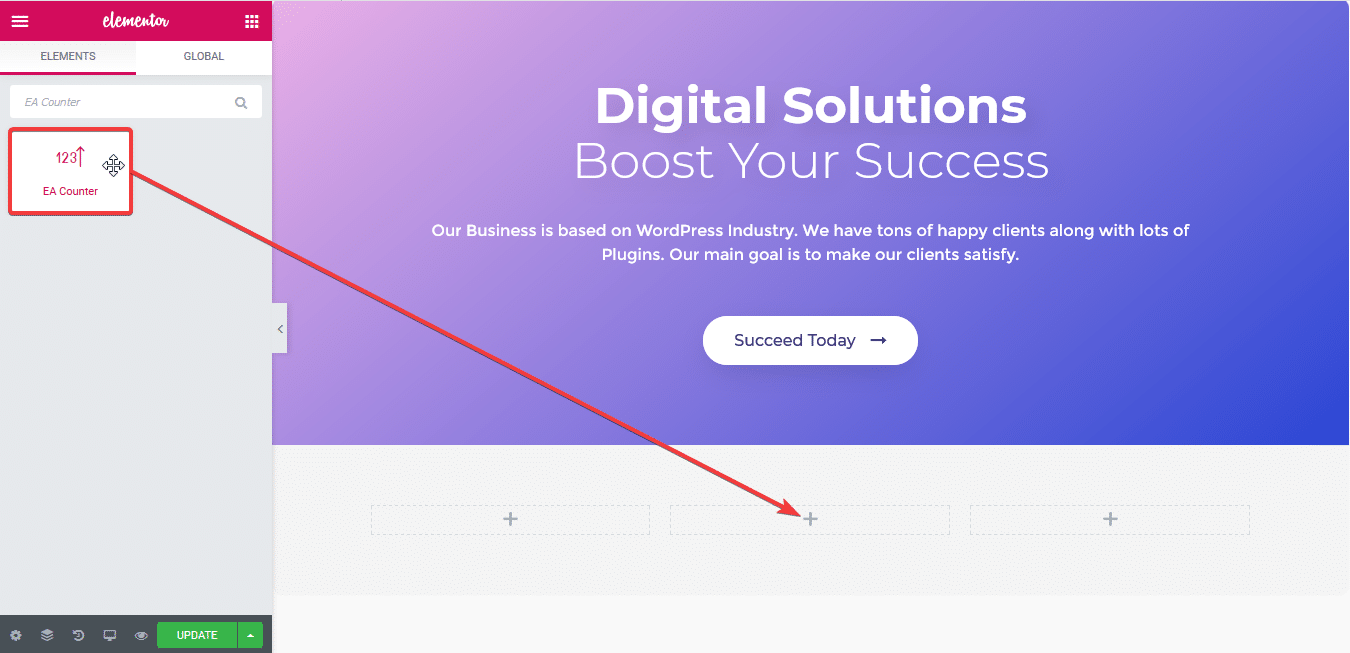Add widget to the right column
This screenshot has height=653, width=1350.
[x=1110, y=519]
